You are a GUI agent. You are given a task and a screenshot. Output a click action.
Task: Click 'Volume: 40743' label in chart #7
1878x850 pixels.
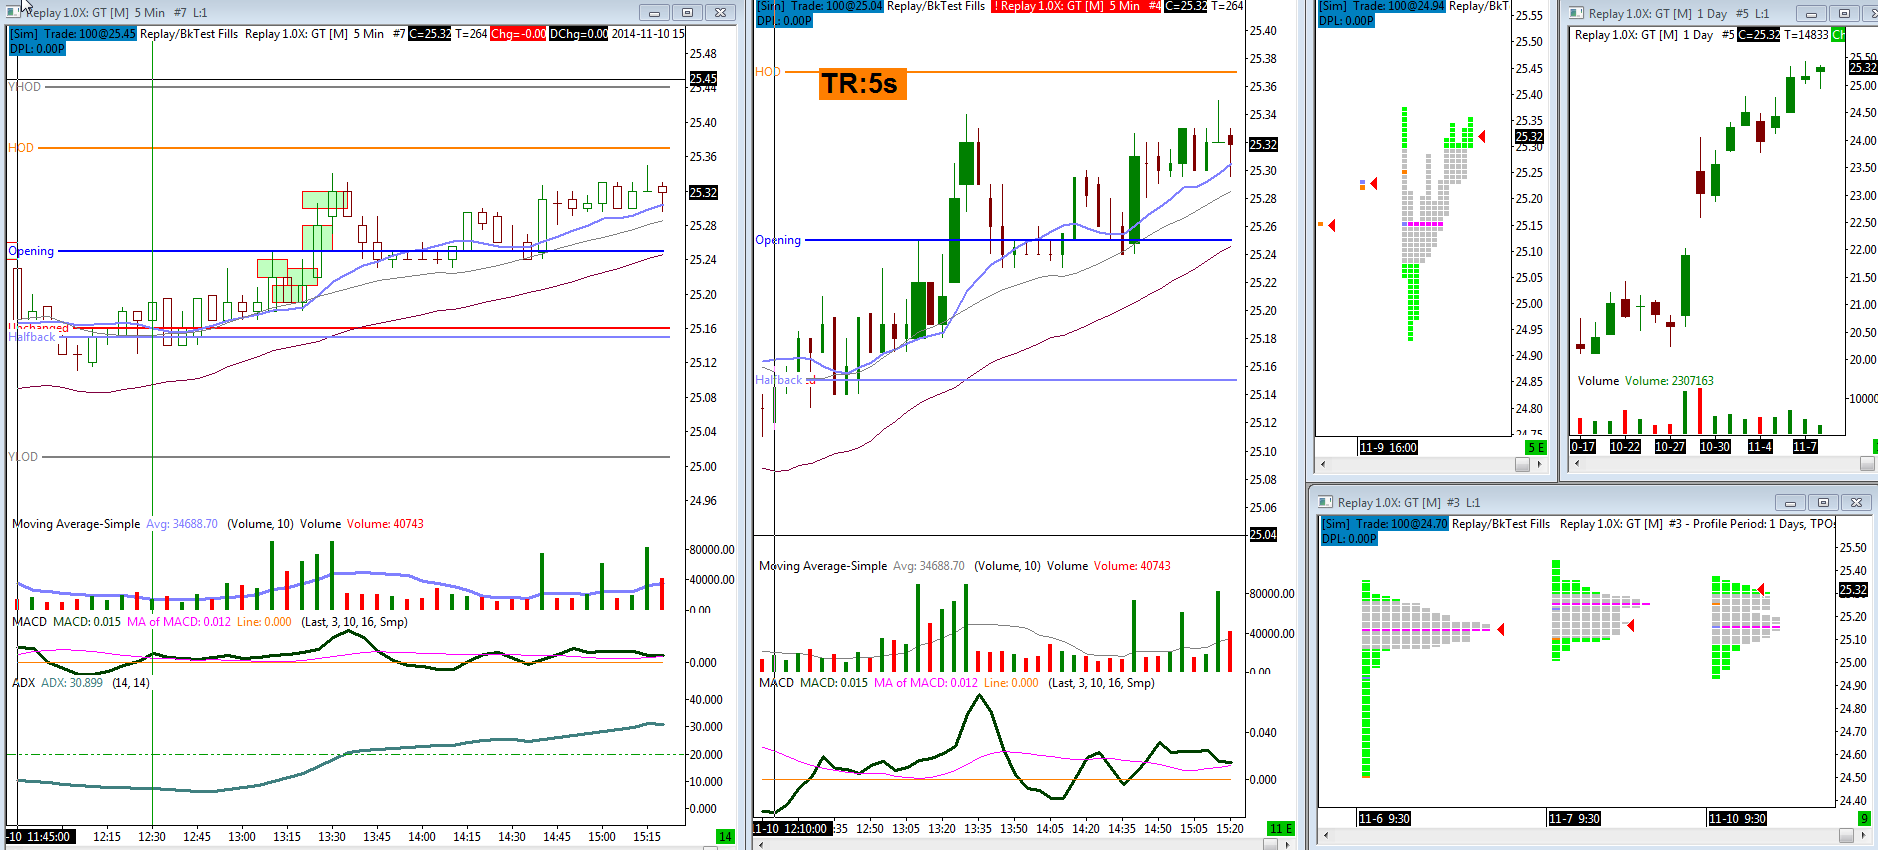(385, 524)
